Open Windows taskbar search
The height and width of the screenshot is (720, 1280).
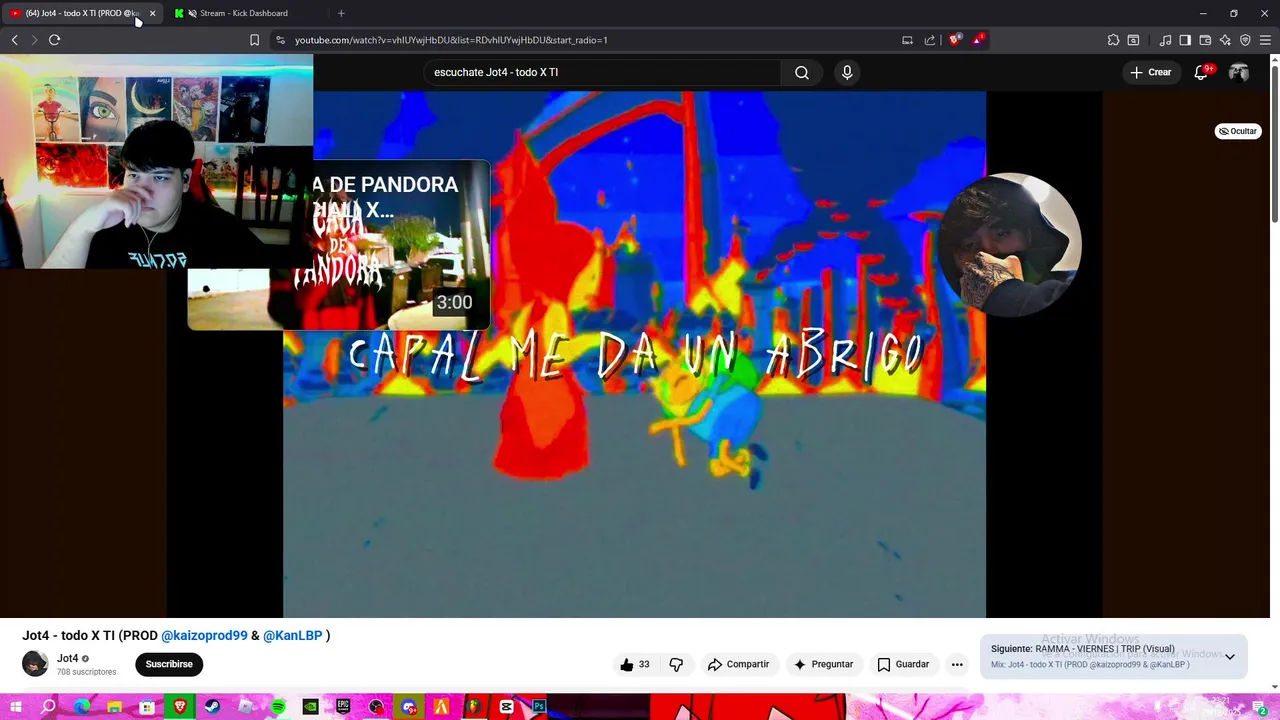coord(48,707)
